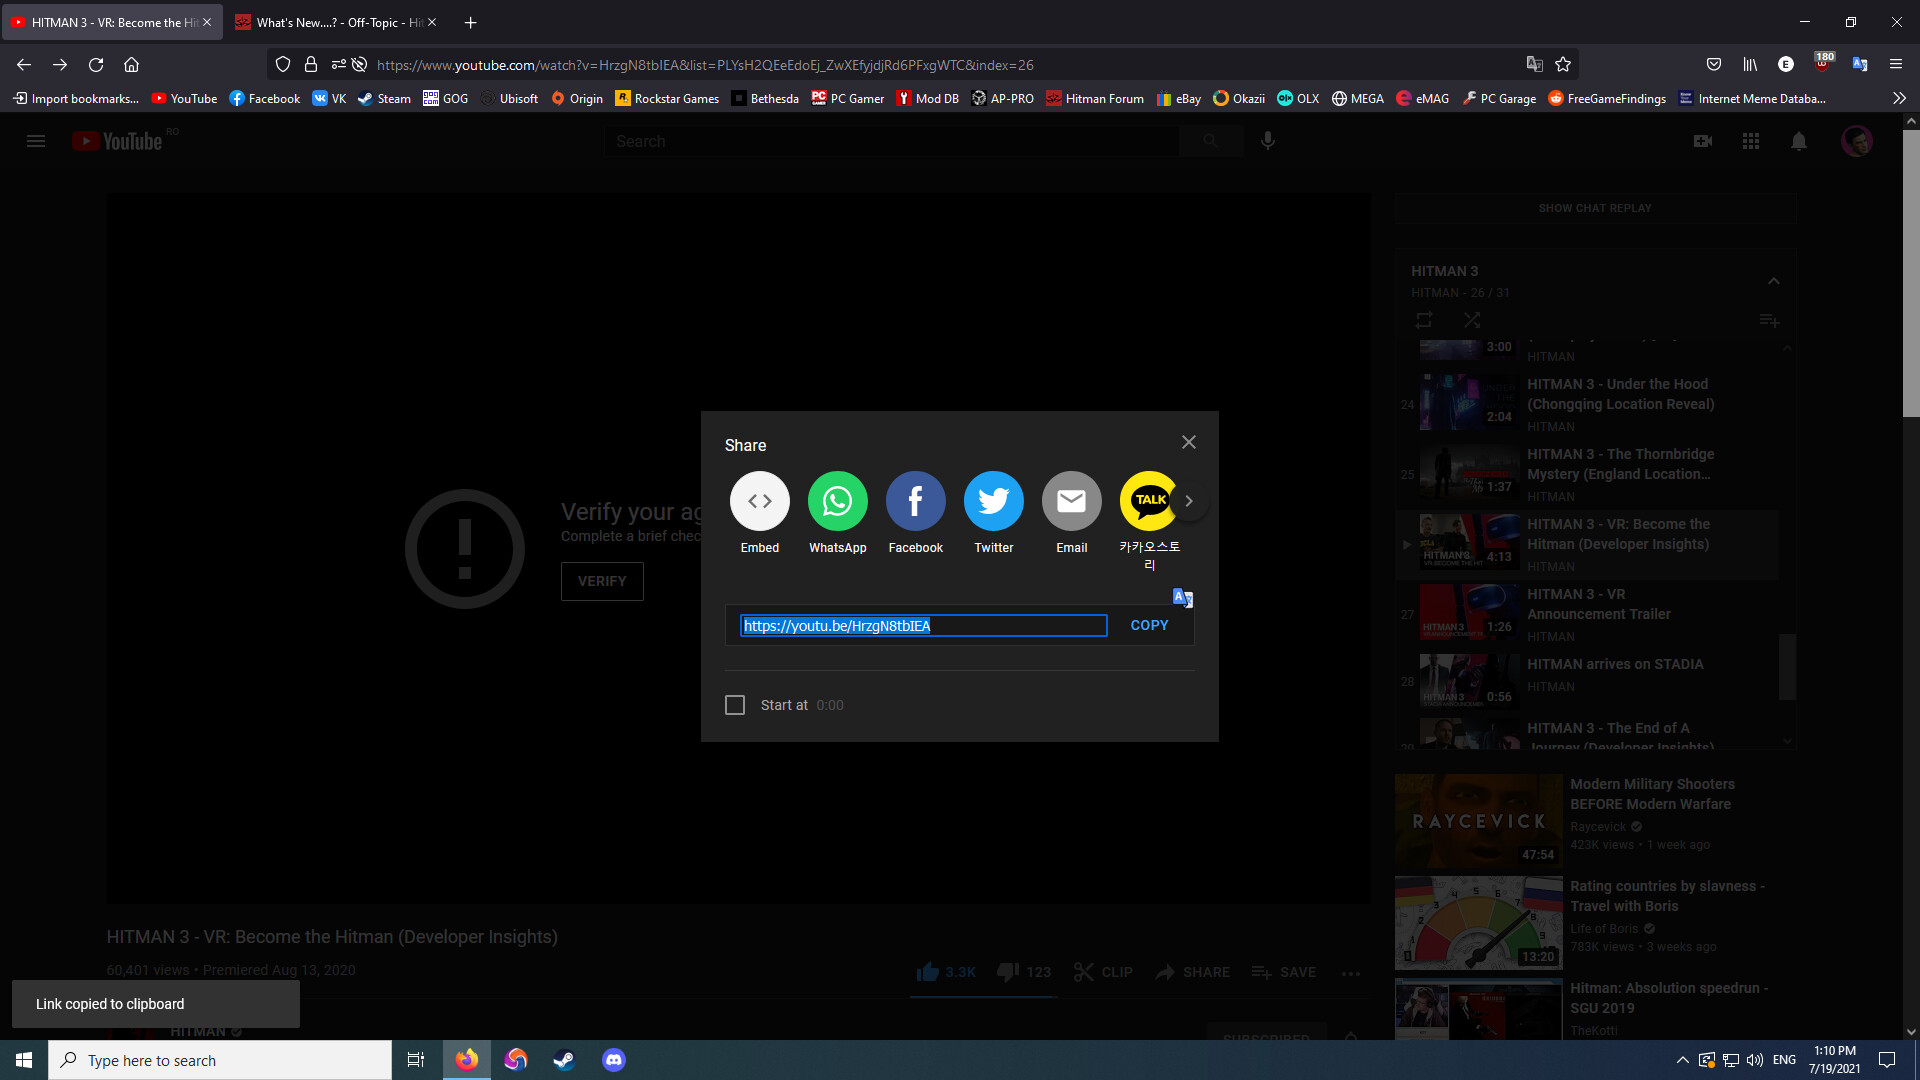The image size is (1920, 1080).
Task: Show more bookmarks chevron
Action: (1899, 98)
